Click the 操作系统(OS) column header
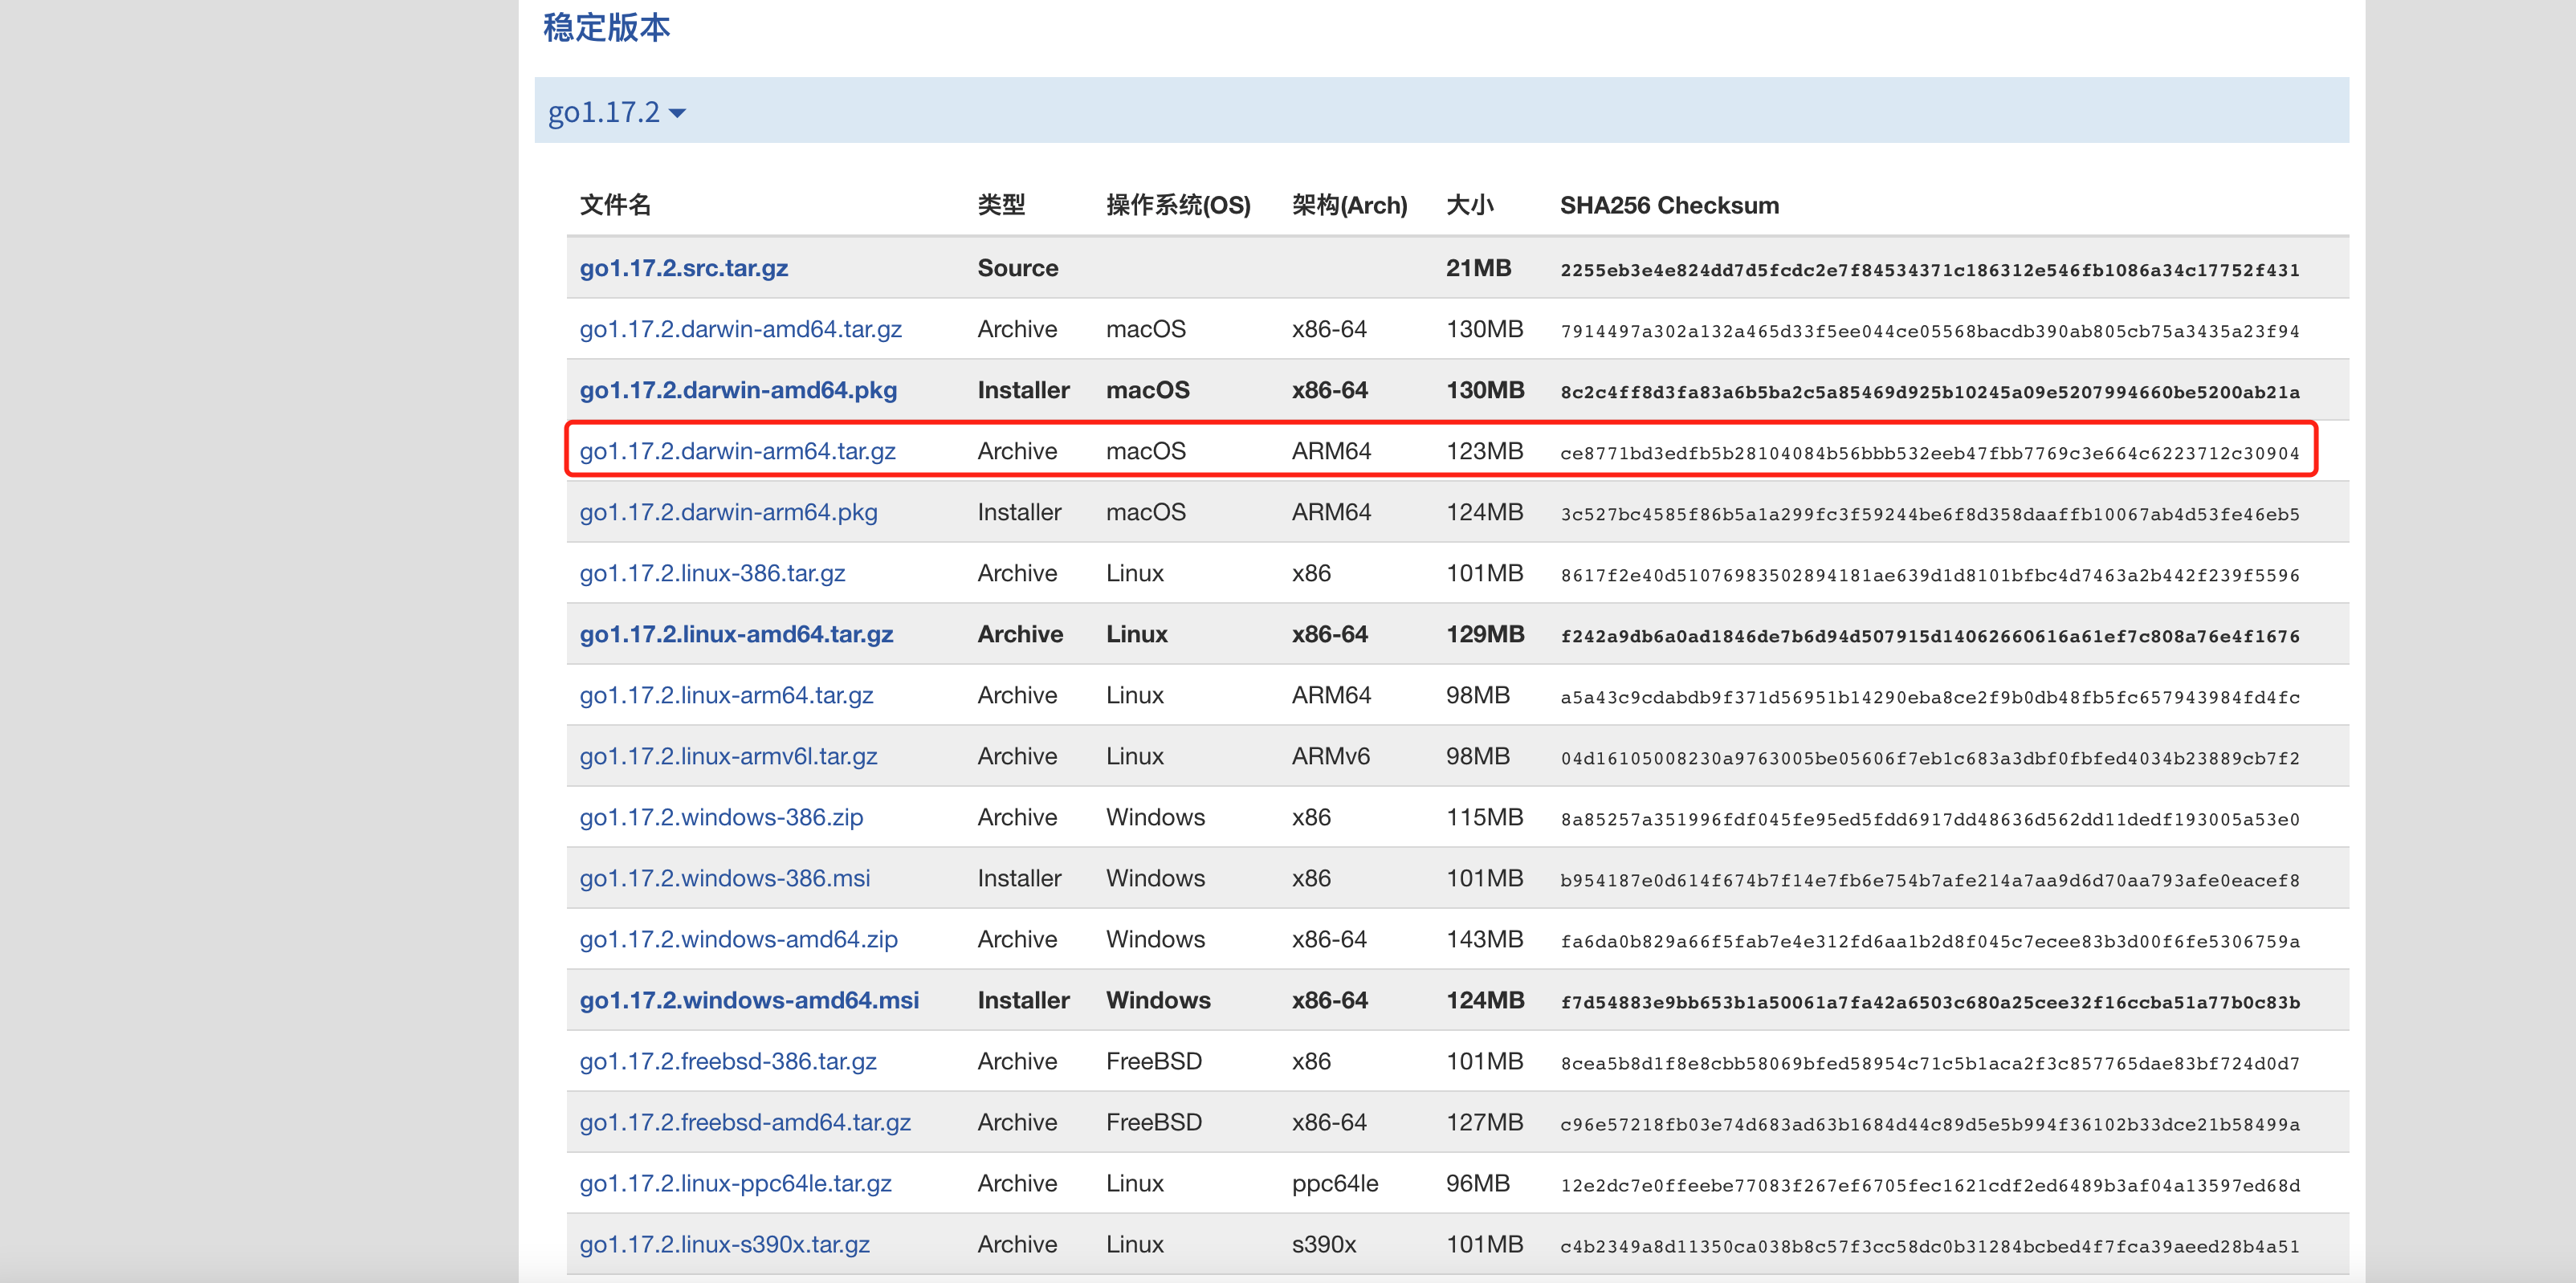This screenshot has height=1283, width=2576. point(1178,205)
